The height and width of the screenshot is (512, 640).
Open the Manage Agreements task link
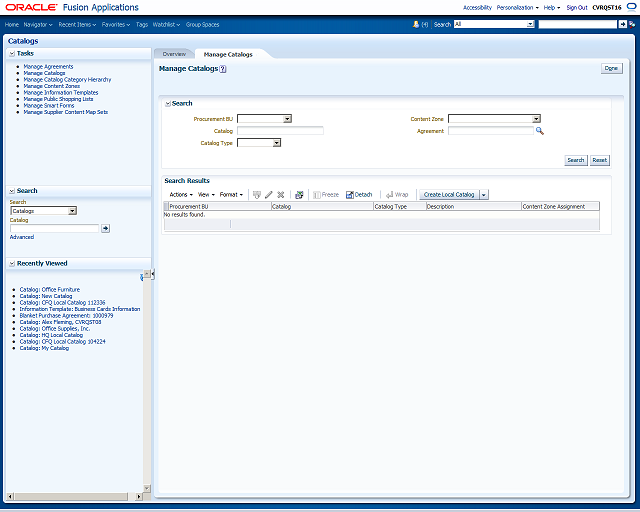click(x=48, y=67)
